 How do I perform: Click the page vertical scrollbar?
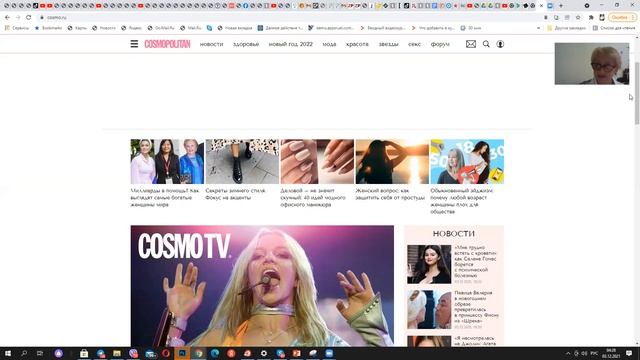click(637, 93)
